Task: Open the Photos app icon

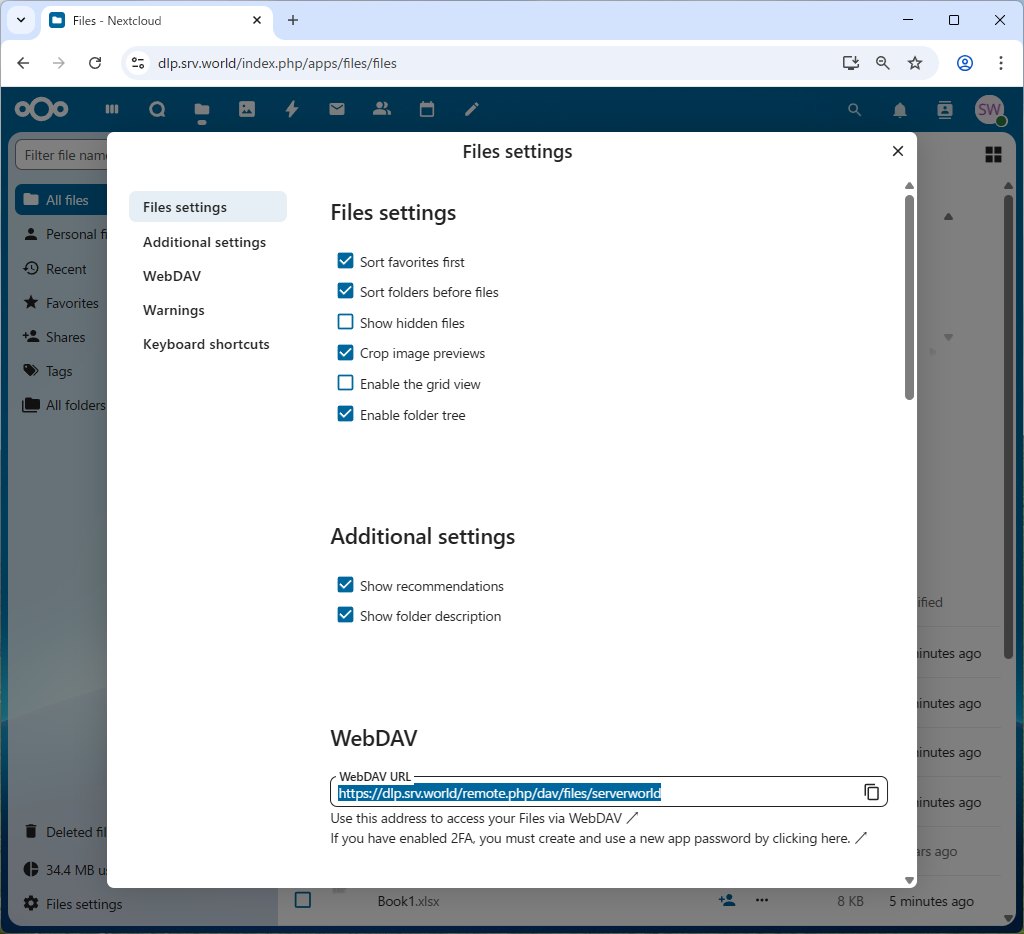Action: [x=247, y=110]
